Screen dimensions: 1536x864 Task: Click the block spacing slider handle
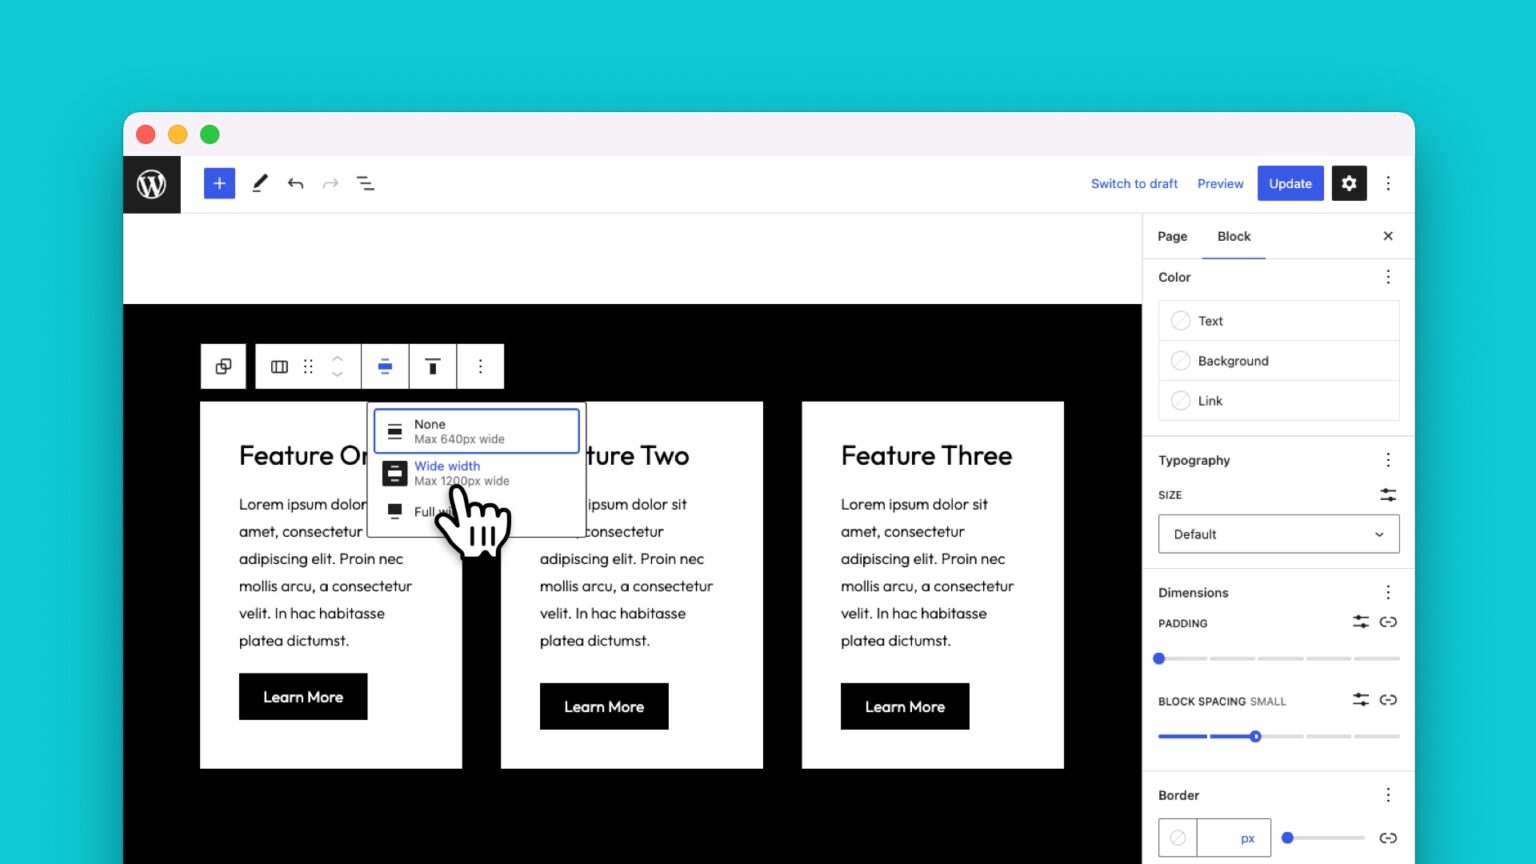[1255, 736]
